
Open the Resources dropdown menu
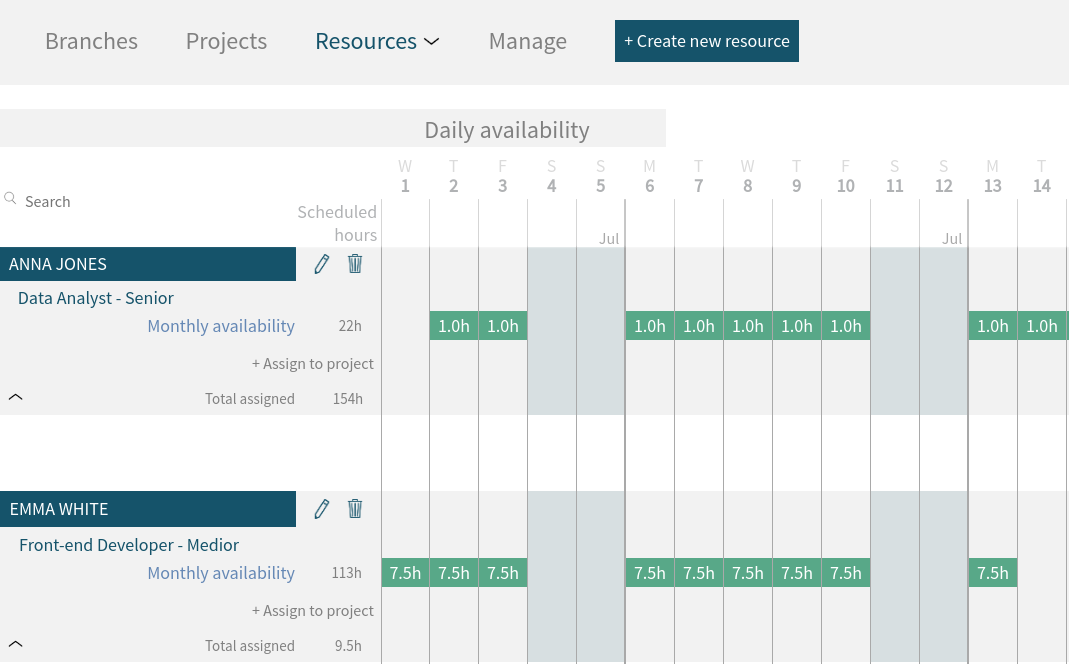[x=377, y=42]
